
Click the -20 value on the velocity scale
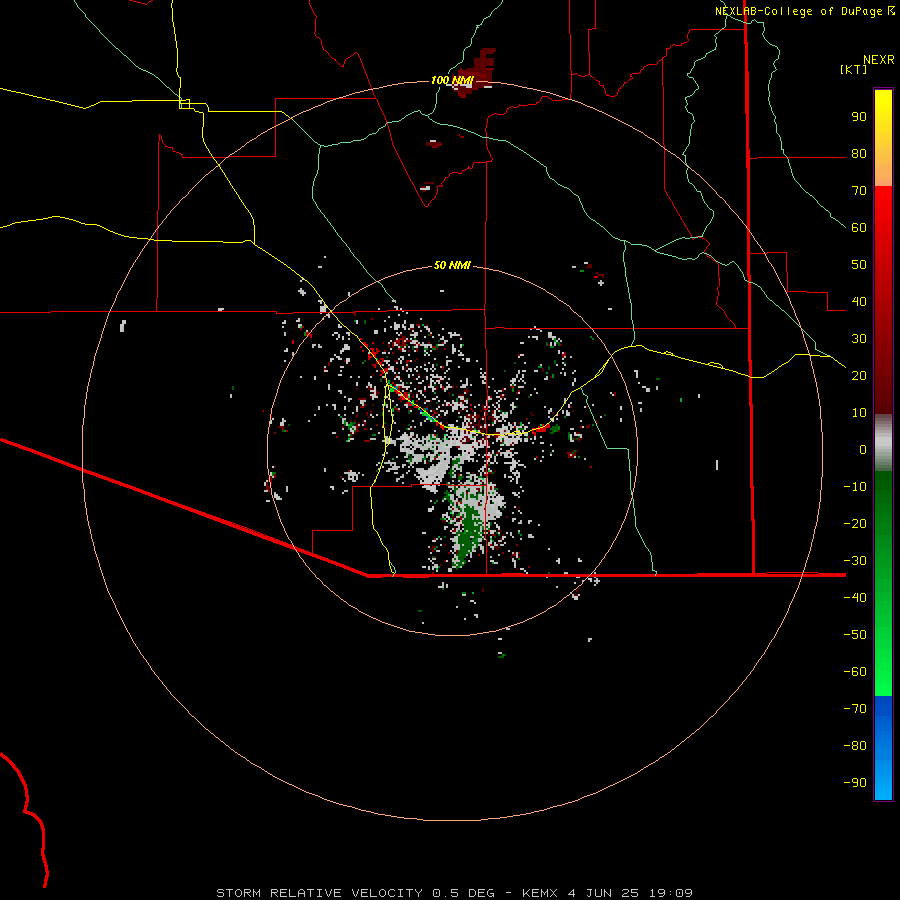tap(855, 523)
